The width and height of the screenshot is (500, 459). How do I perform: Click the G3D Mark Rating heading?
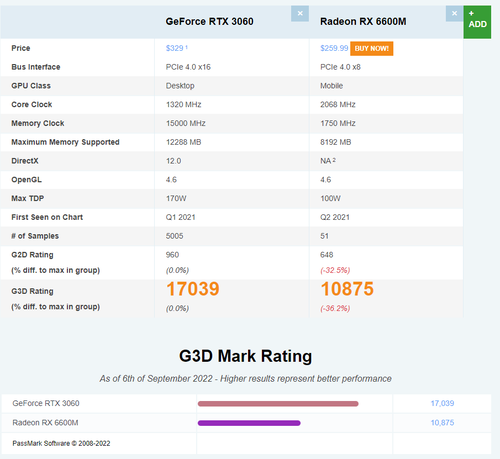click(x=246, y=356)
